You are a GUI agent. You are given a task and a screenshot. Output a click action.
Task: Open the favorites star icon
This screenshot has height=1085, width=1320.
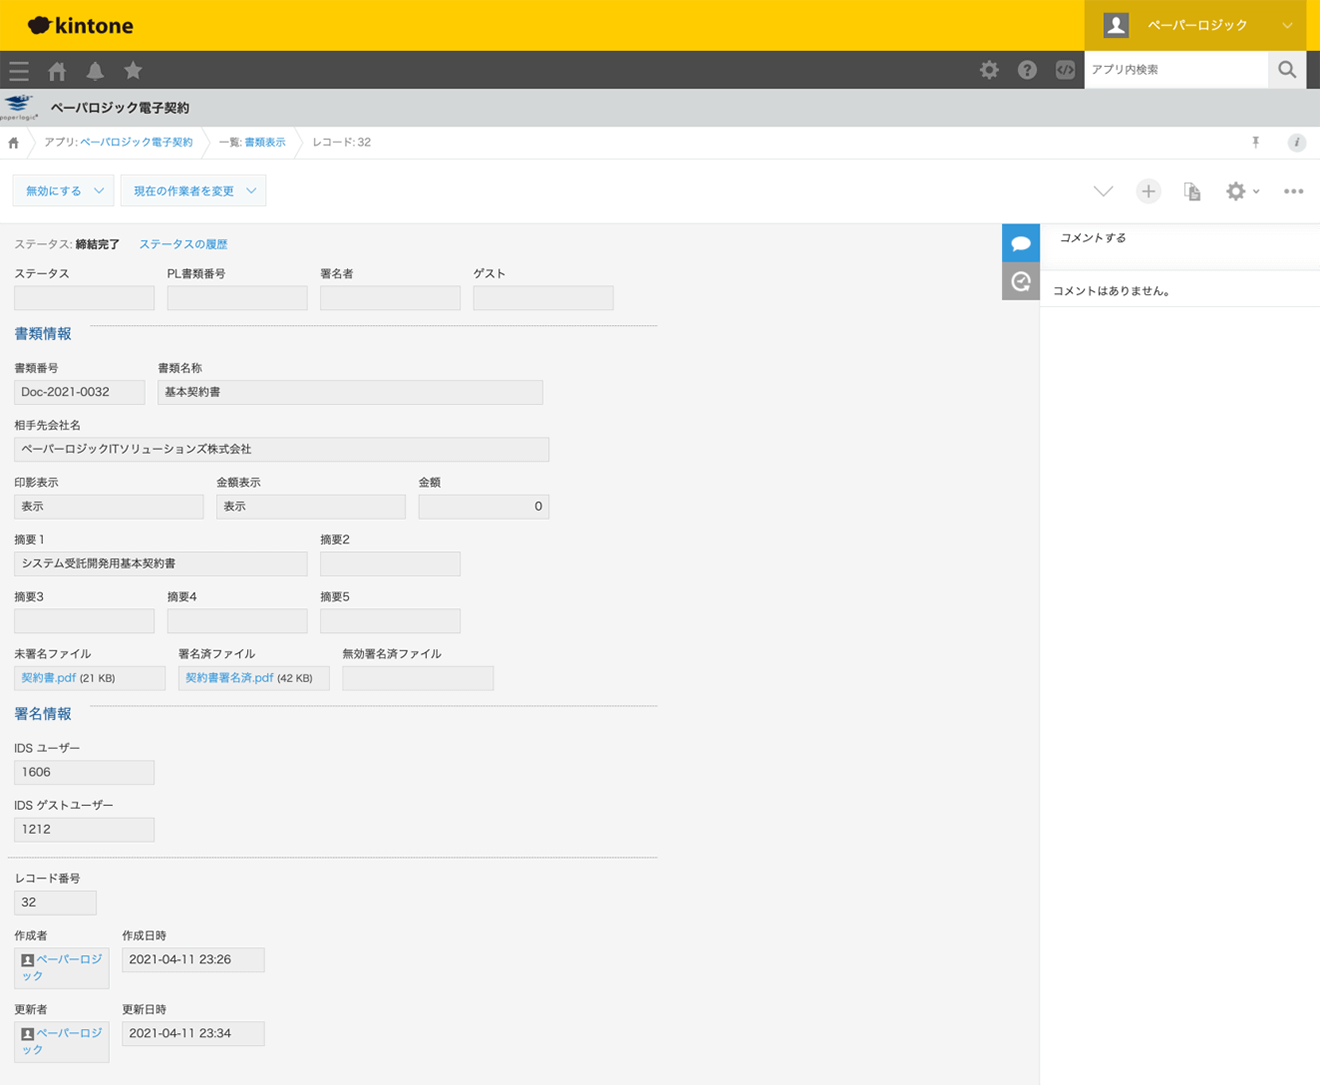pyautogui.click(x=133, y=71)
